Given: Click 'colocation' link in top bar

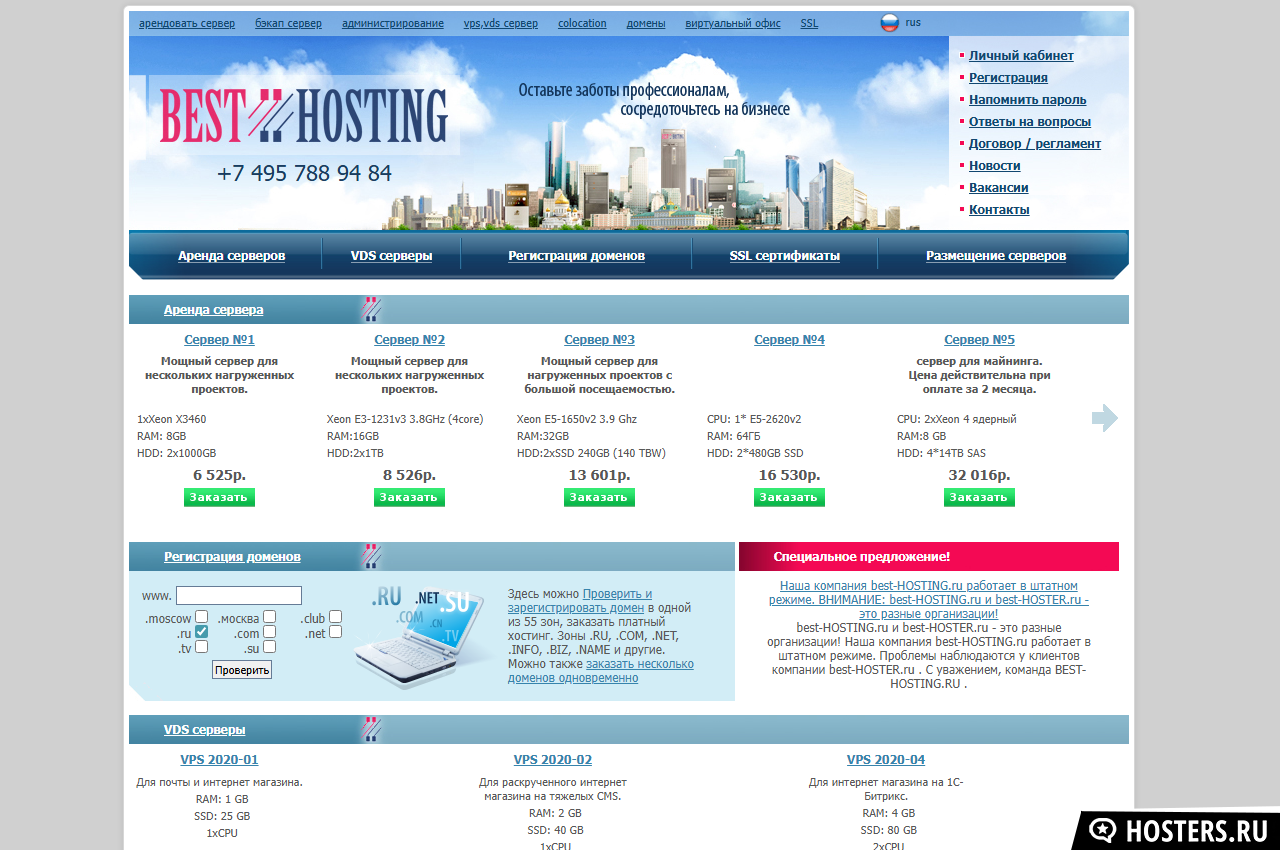Looking at the screenshot, I should point(582,23).
